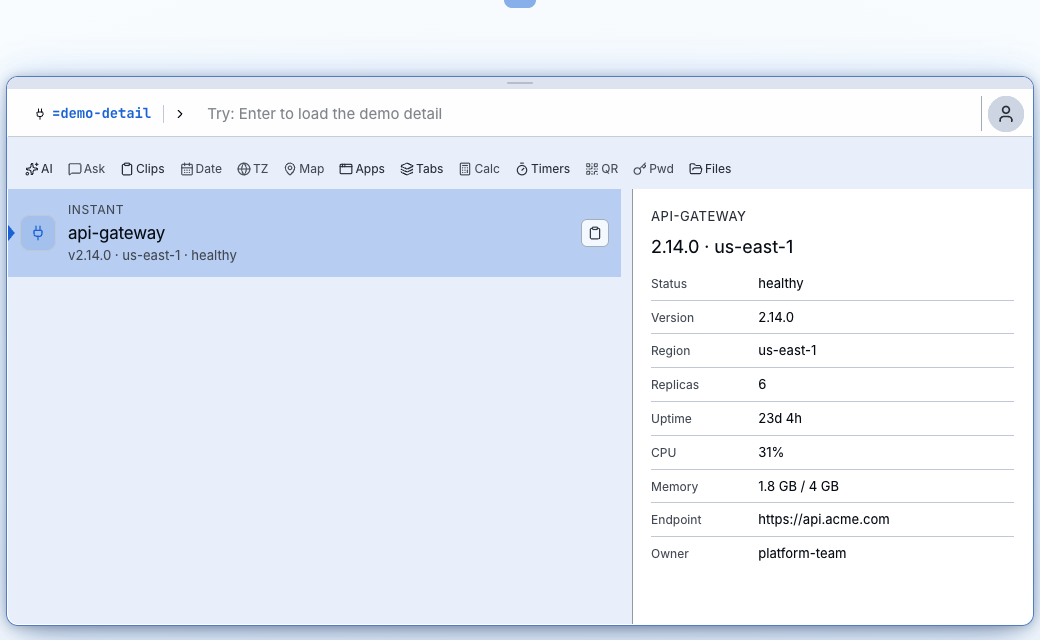Click the '2.14.0 · us-east-1' detail title

coord(722,247)
